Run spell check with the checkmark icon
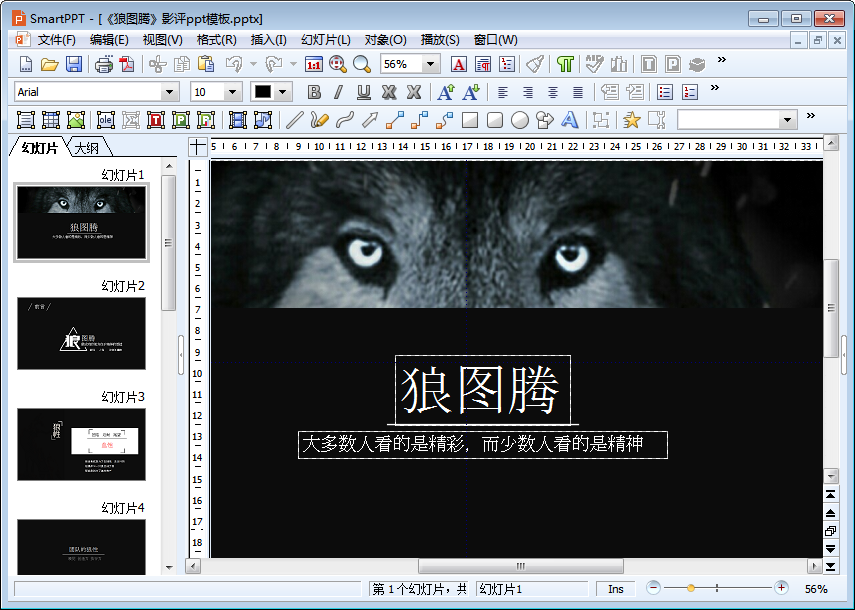Screen dimensions: 855x610 pos(594,64)
